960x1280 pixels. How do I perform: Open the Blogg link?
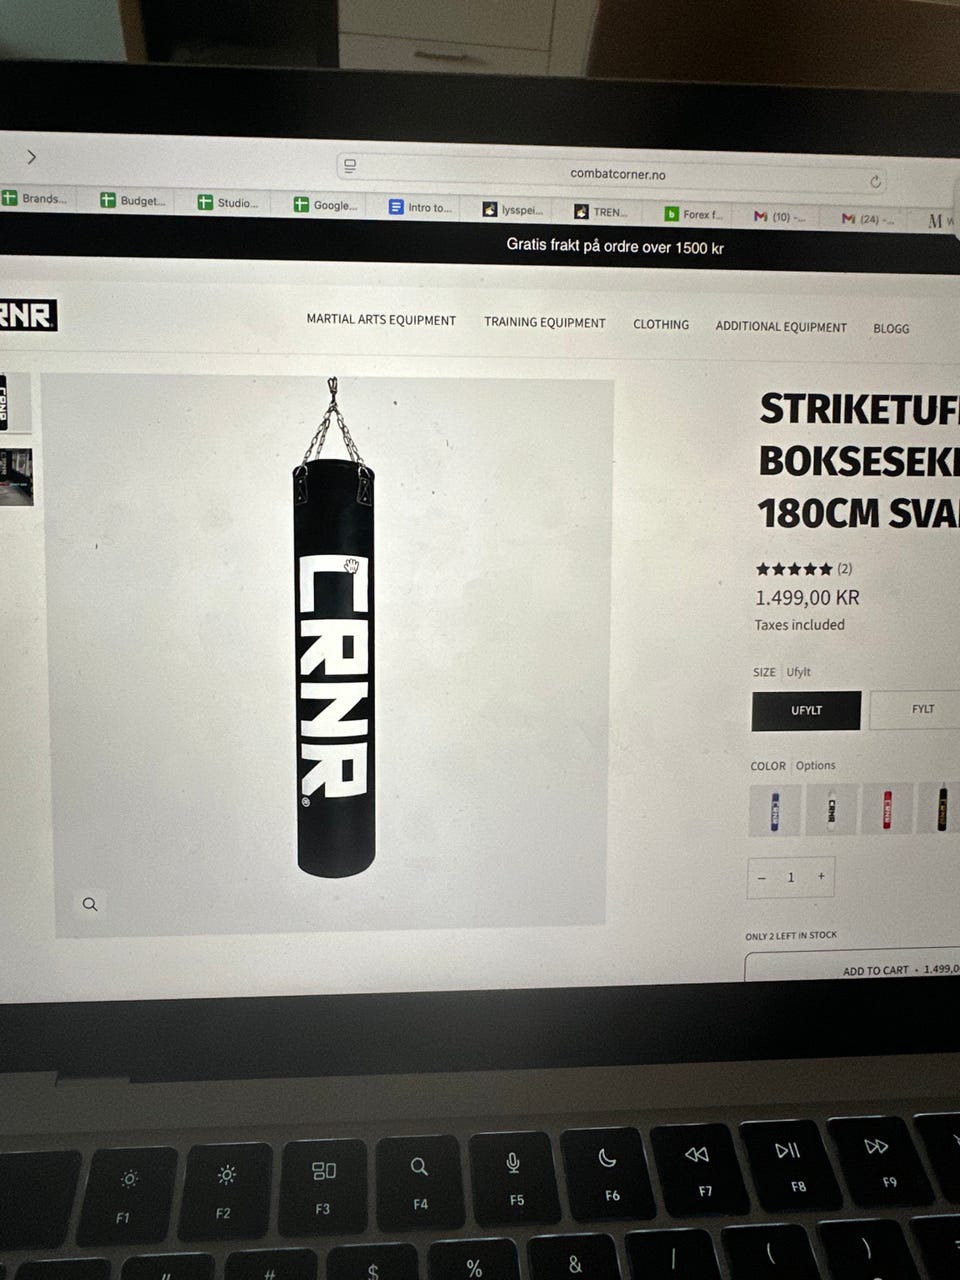(891, 328)
